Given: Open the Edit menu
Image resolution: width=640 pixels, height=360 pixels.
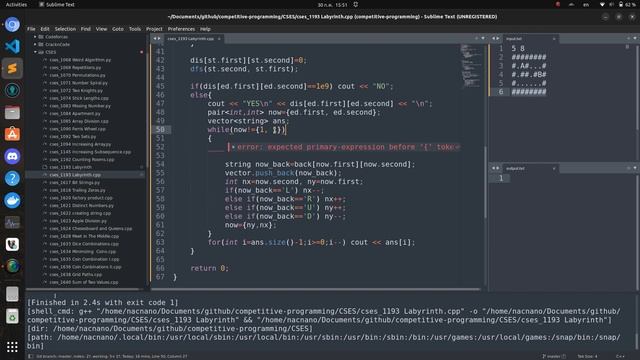Looking at the screenshot, I should tap(45, 29).
